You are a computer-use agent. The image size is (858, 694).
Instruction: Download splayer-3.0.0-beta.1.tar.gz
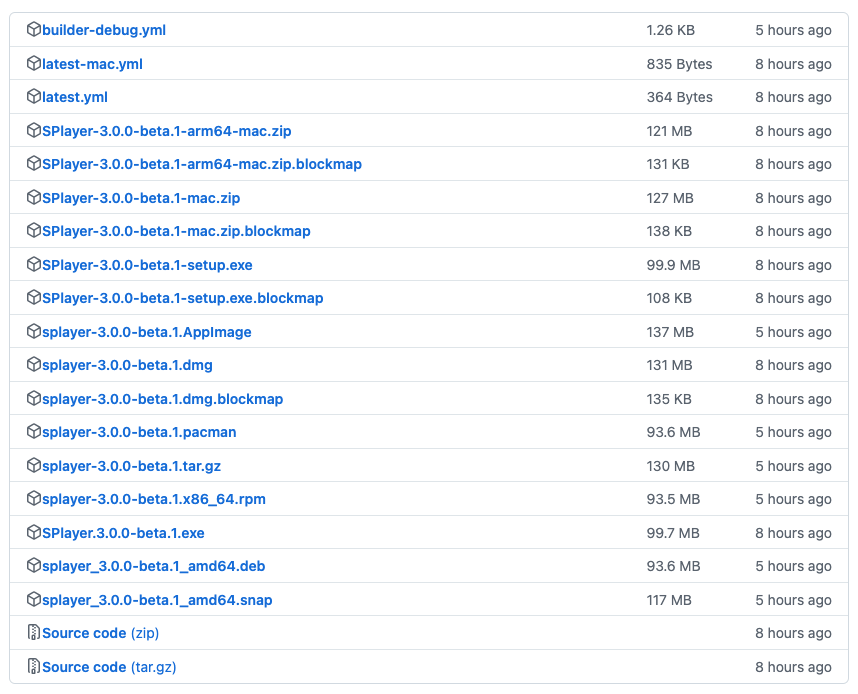click(131, 466)
